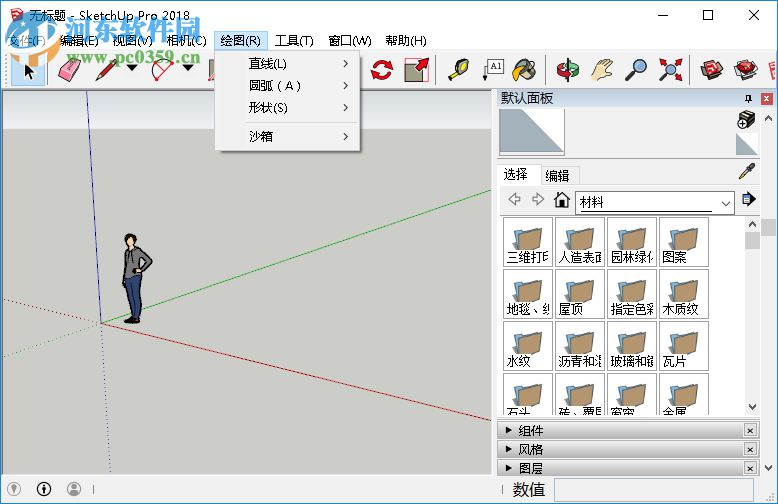
Task: Click the materials Back arrow
Action: 515,199
